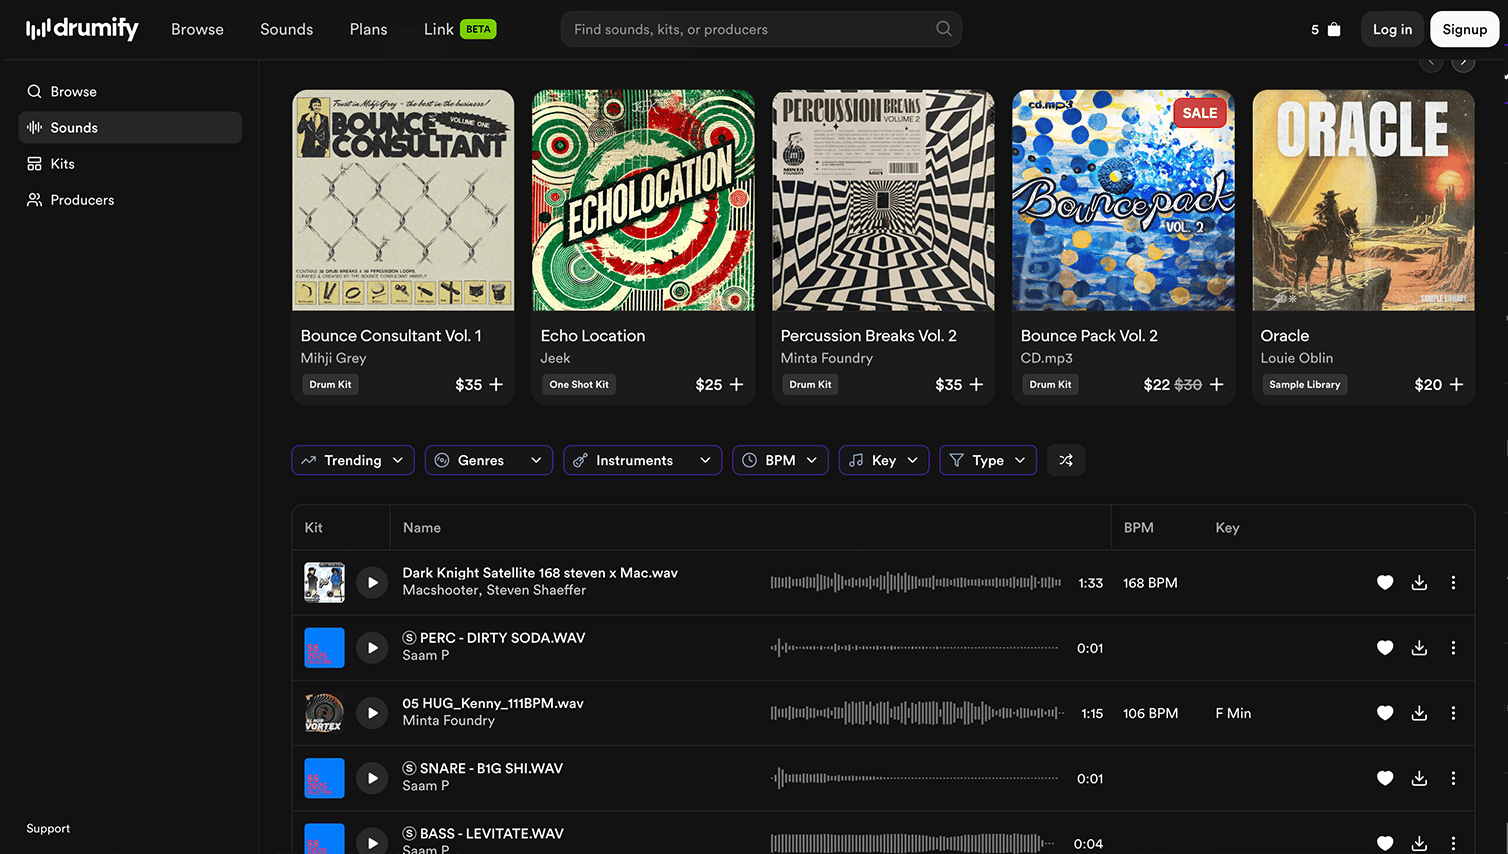Favorite the 05 HUG_Kenny_111BPM.wav sound
Screen dimensions: 1508x854
(1385, 713)
